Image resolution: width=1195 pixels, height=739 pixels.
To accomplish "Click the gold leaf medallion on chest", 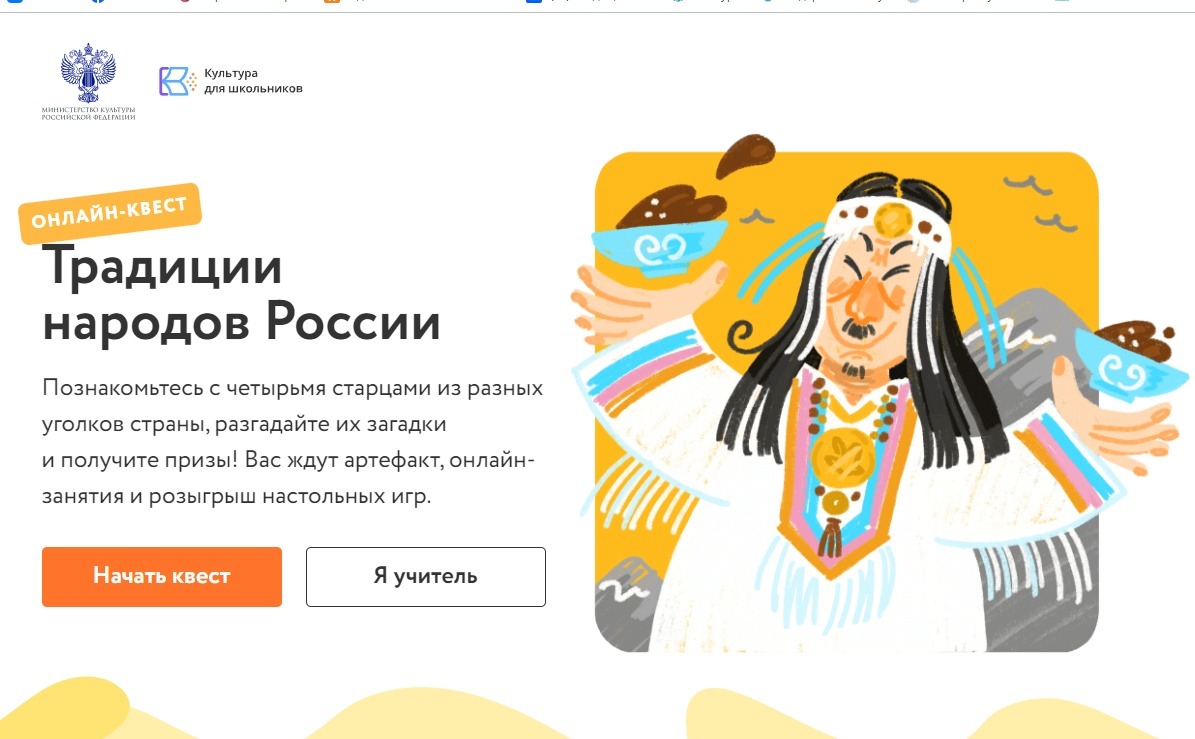I will pos(843,456).
